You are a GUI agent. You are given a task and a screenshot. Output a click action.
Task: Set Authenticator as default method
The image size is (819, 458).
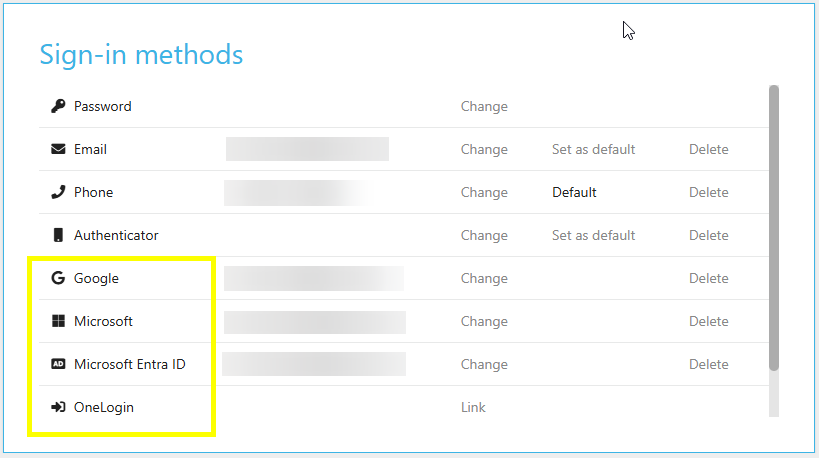[x=593, y=235]
